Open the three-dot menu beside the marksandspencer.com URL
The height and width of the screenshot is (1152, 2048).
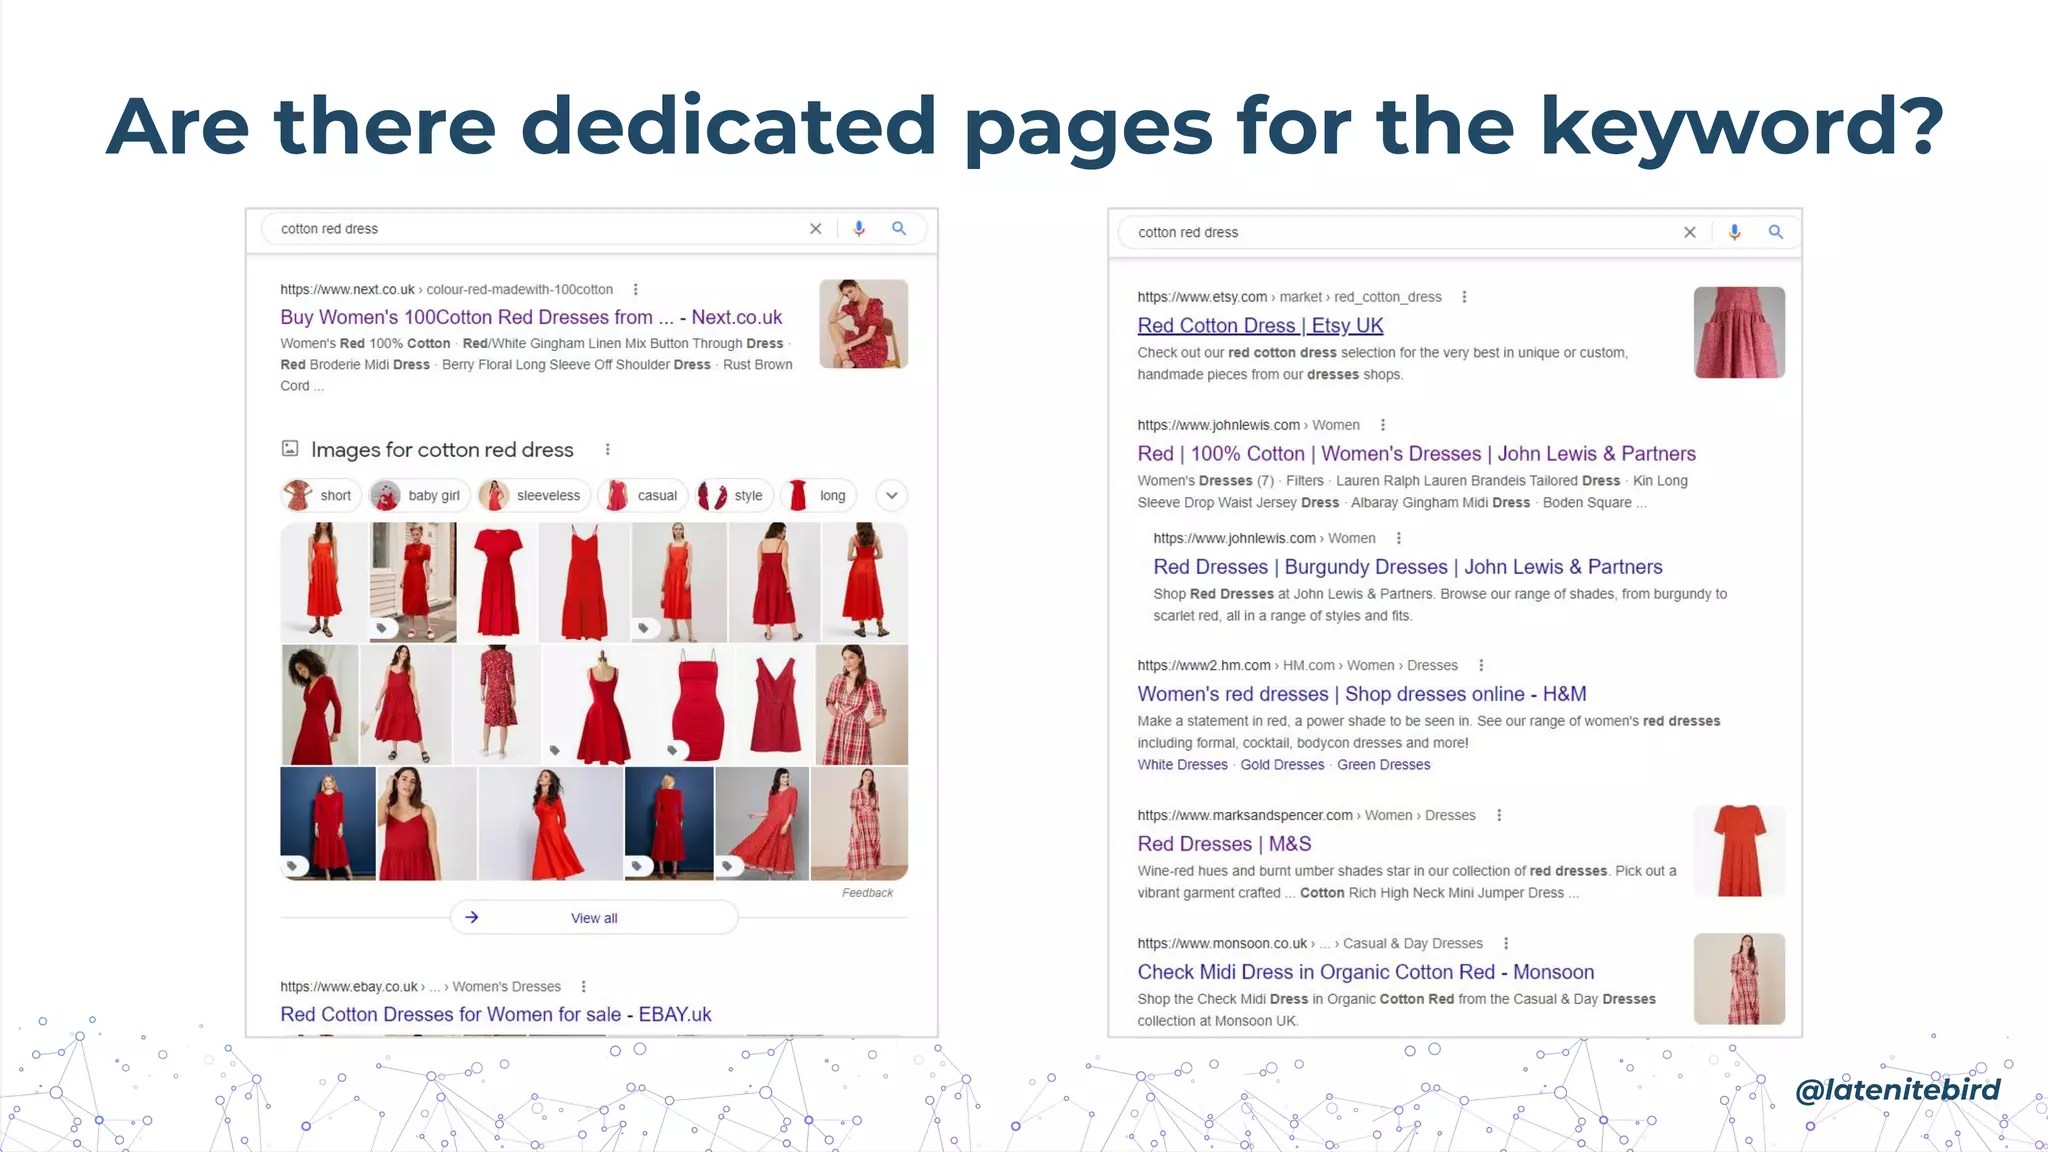(x=1498, y=816)
